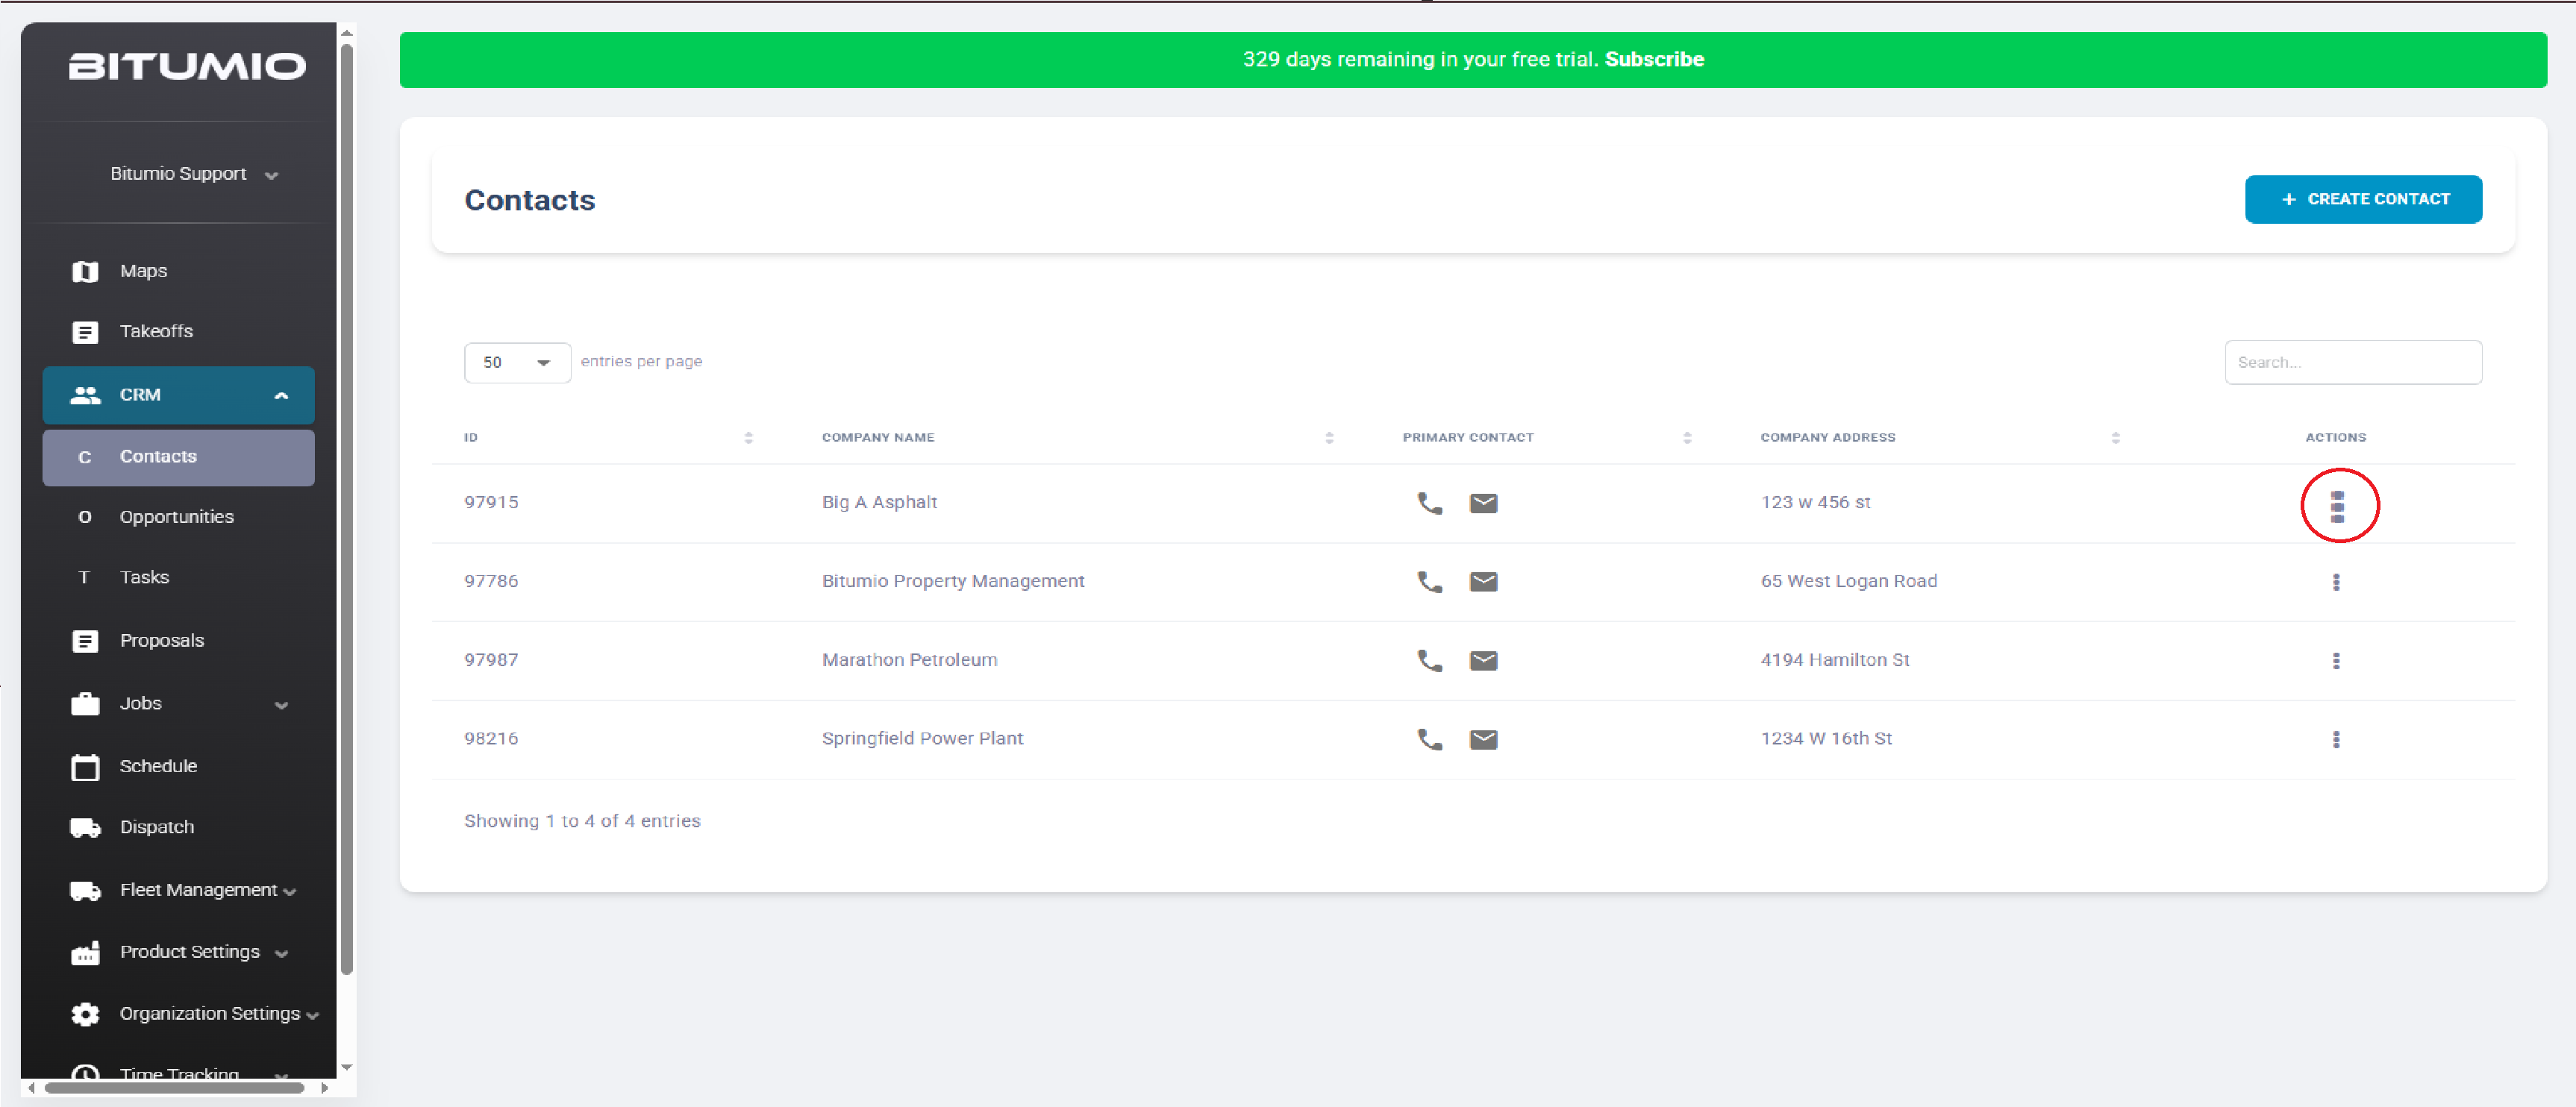Expand Product Settings submenu chevron
This screenshot has width=2576, height=1107.
coord(281,954)
